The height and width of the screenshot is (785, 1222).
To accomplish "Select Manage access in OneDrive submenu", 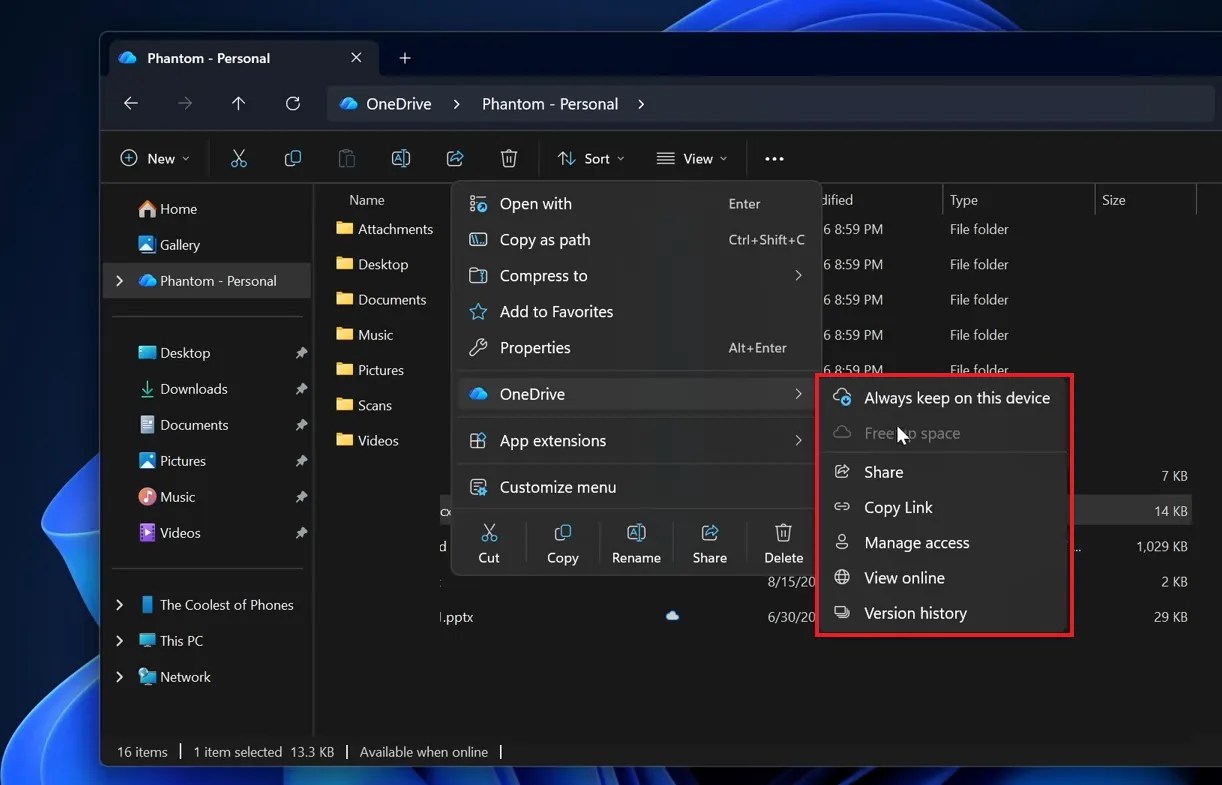I will [x=944, y=543].
